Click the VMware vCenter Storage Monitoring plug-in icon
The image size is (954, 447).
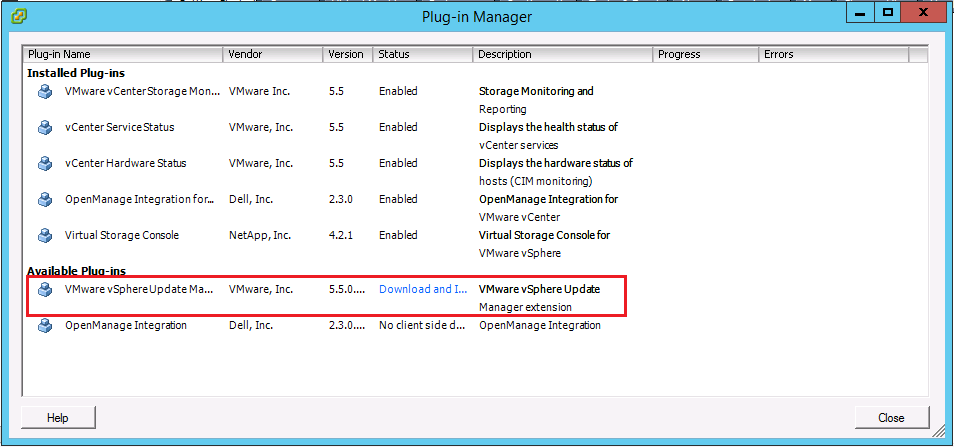[44, 92]
